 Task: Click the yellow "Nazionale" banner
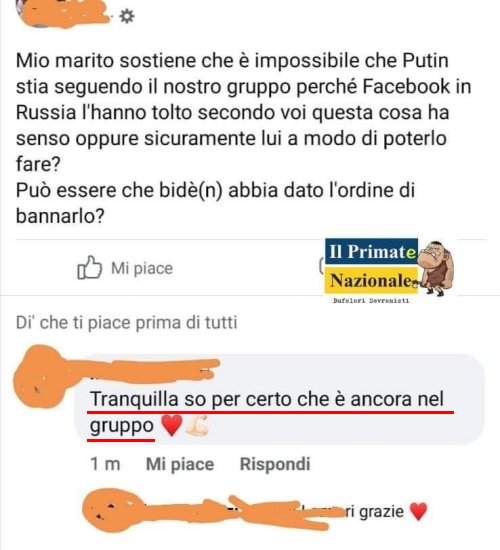pyautogui.click(x=372, y=280)
